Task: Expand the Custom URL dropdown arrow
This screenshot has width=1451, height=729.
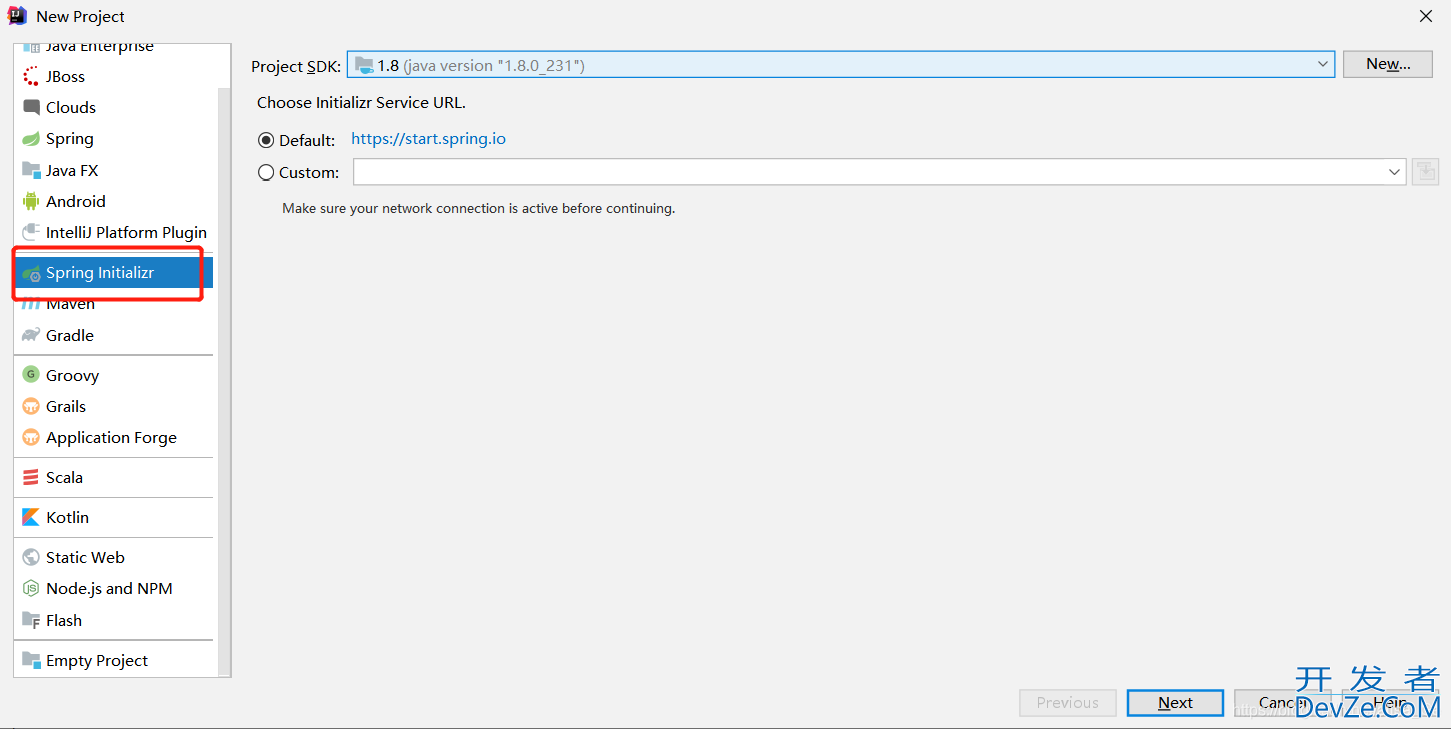Action: (1395, 172)
